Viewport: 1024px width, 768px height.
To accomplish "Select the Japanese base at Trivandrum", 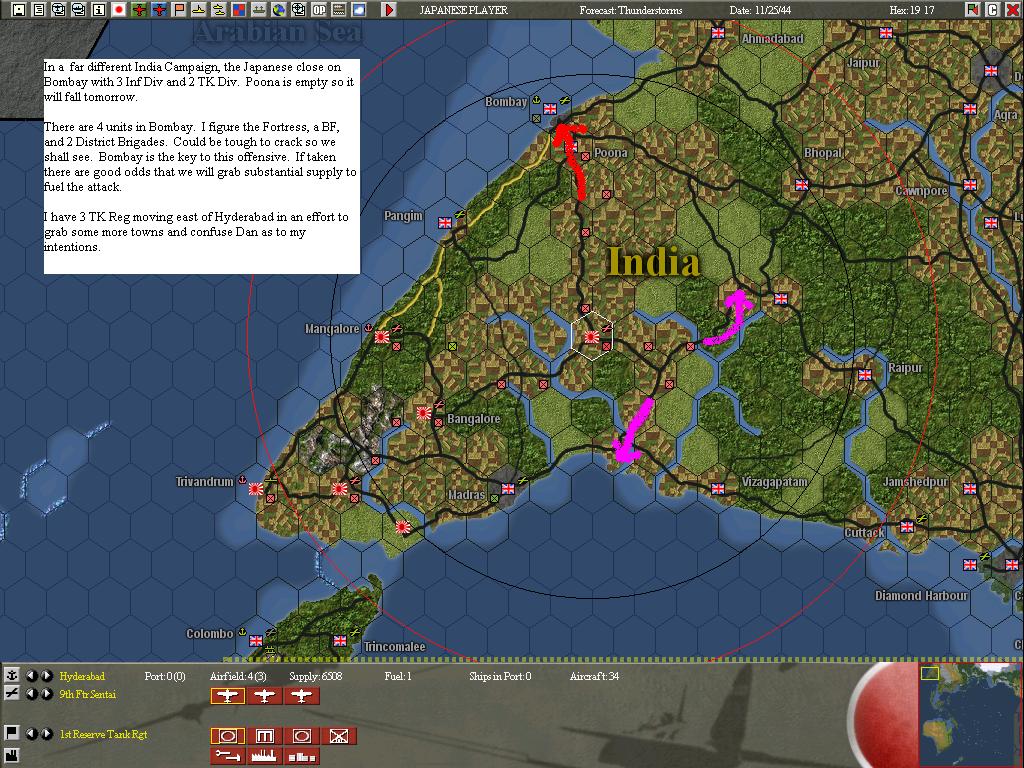I will tap(256, 488).
